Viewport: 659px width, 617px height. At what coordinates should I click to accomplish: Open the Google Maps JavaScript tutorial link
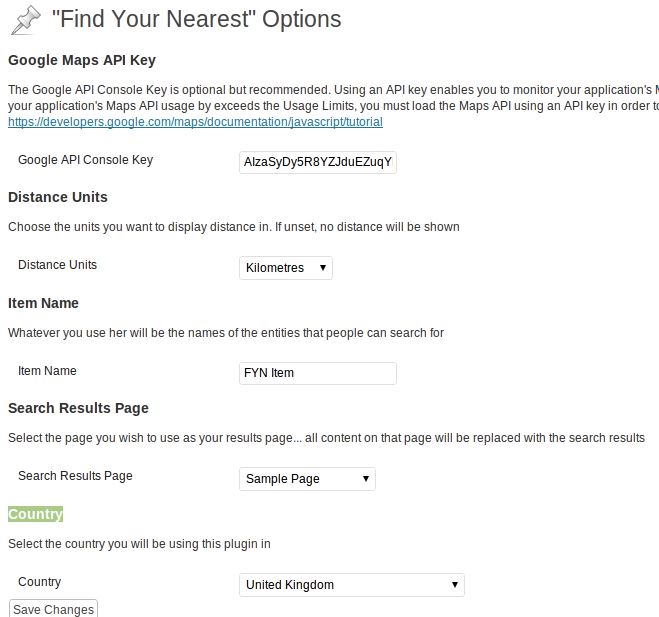tap(195, 122)
